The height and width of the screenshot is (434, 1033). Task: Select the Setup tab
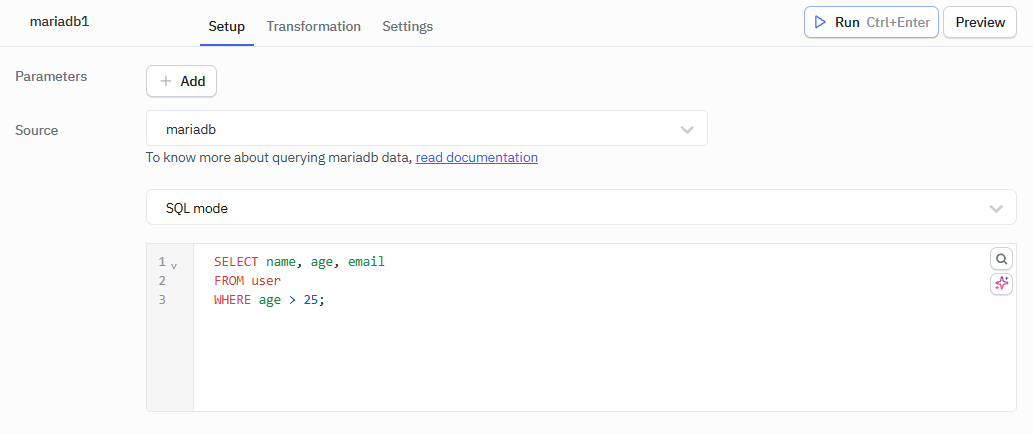pyautogui.click(x=226, y=26)
